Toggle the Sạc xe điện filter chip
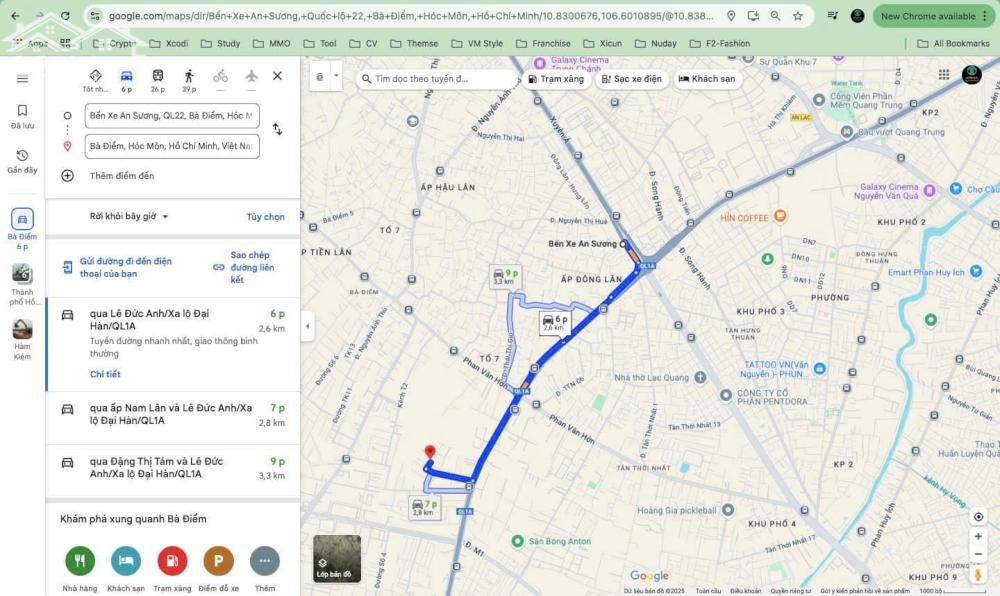1000x596 pixels. click(x=630, y=79)
